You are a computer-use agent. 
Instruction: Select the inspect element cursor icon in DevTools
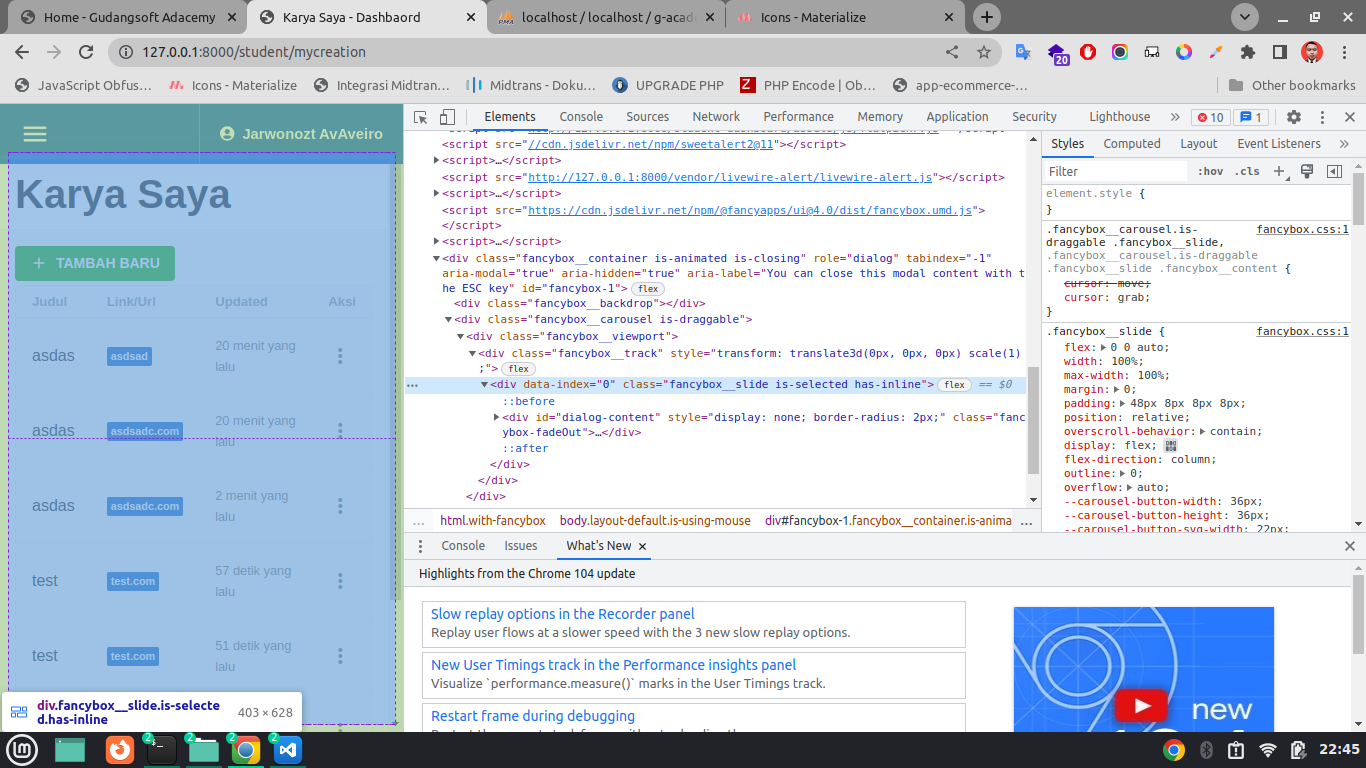click(420, 117)
